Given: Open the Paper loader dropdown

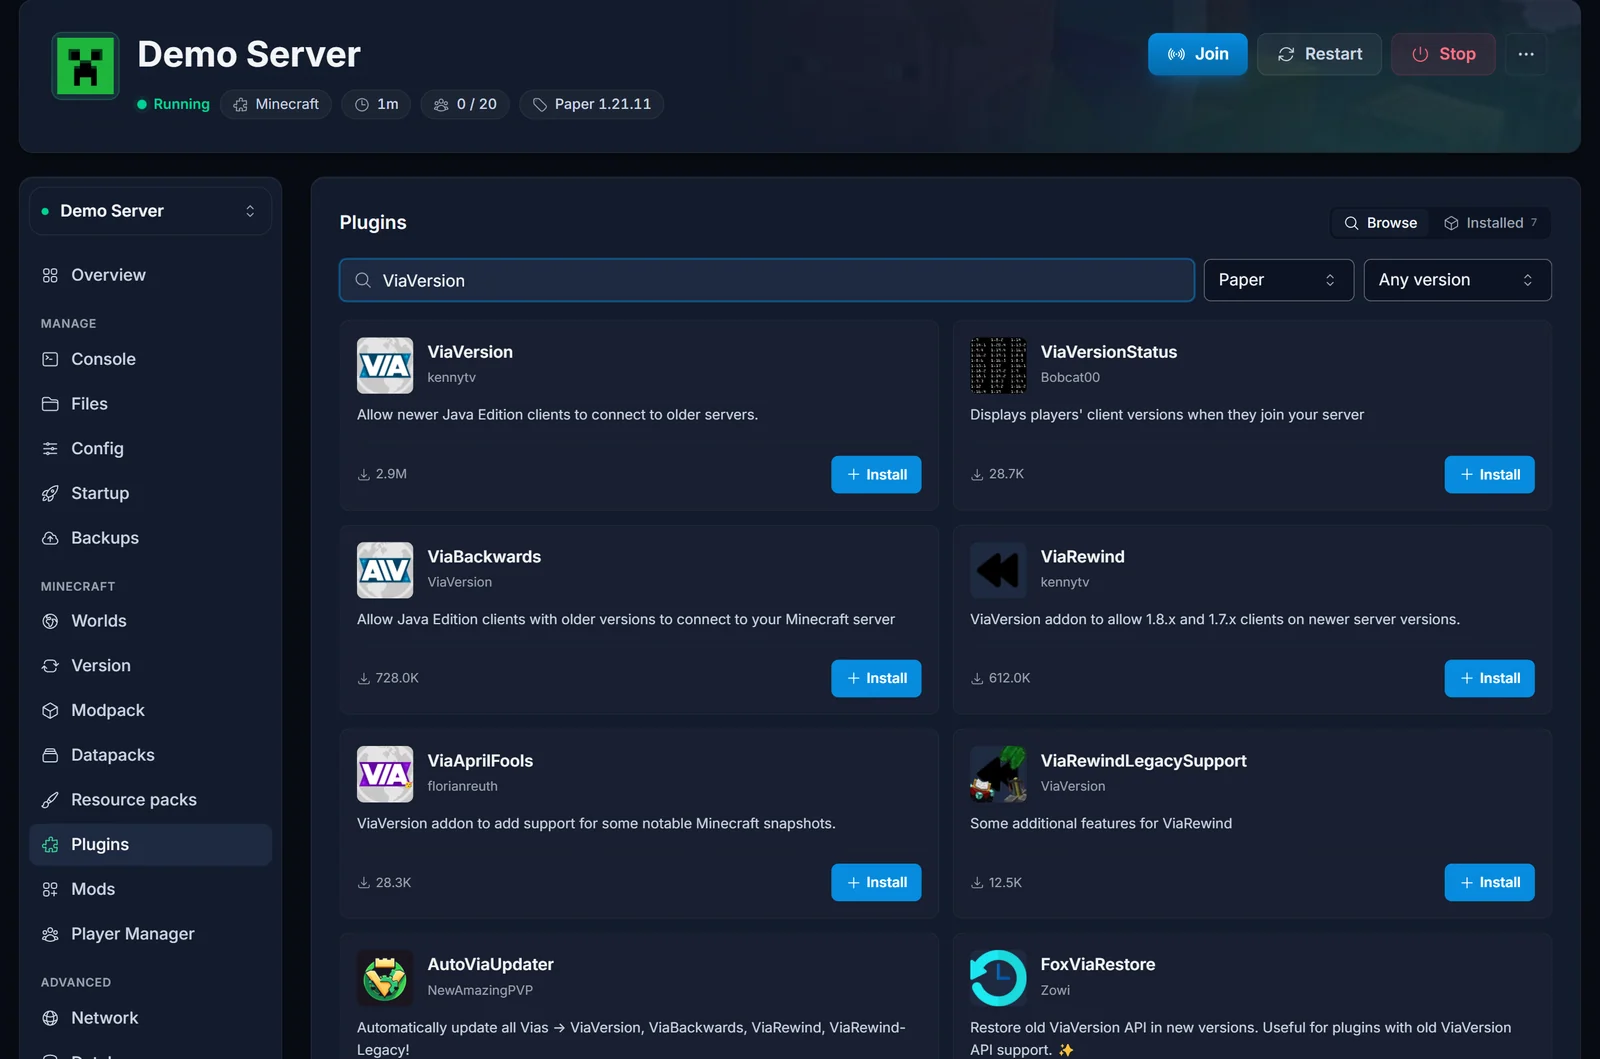Looking at the screenshot, I should (x=1278, y=280).
